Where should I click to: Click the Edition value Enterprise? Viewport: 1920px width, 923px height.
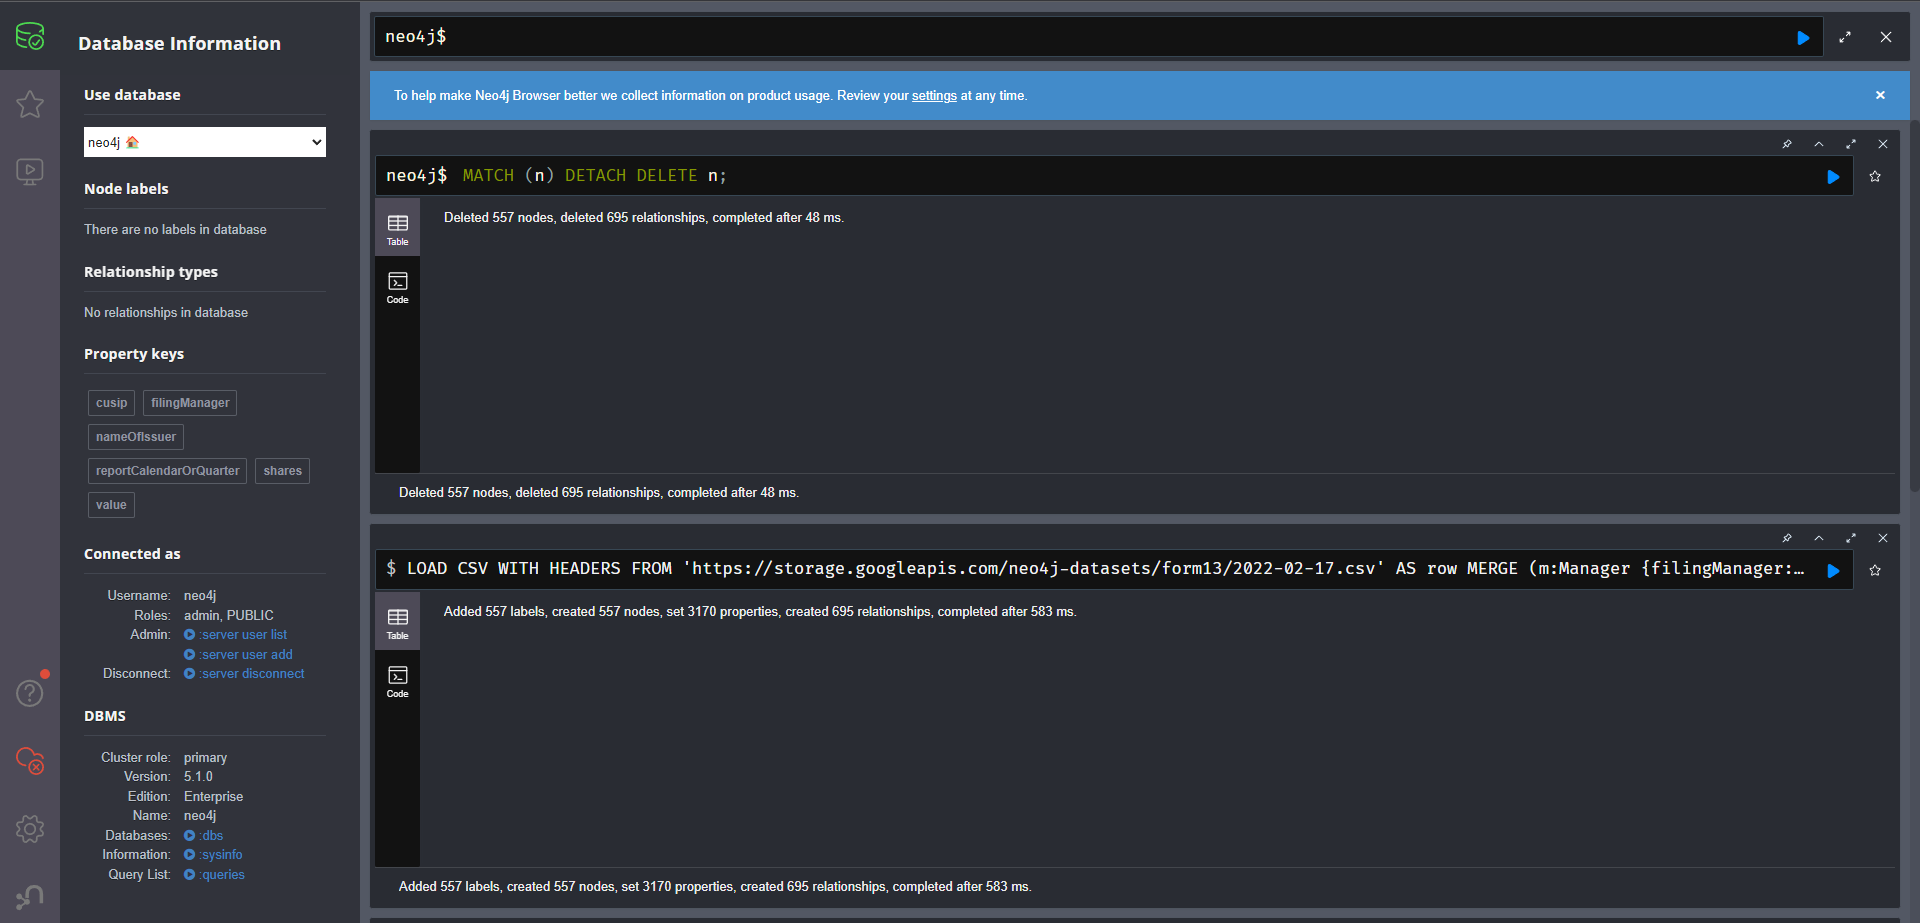[x=213, y=797]
